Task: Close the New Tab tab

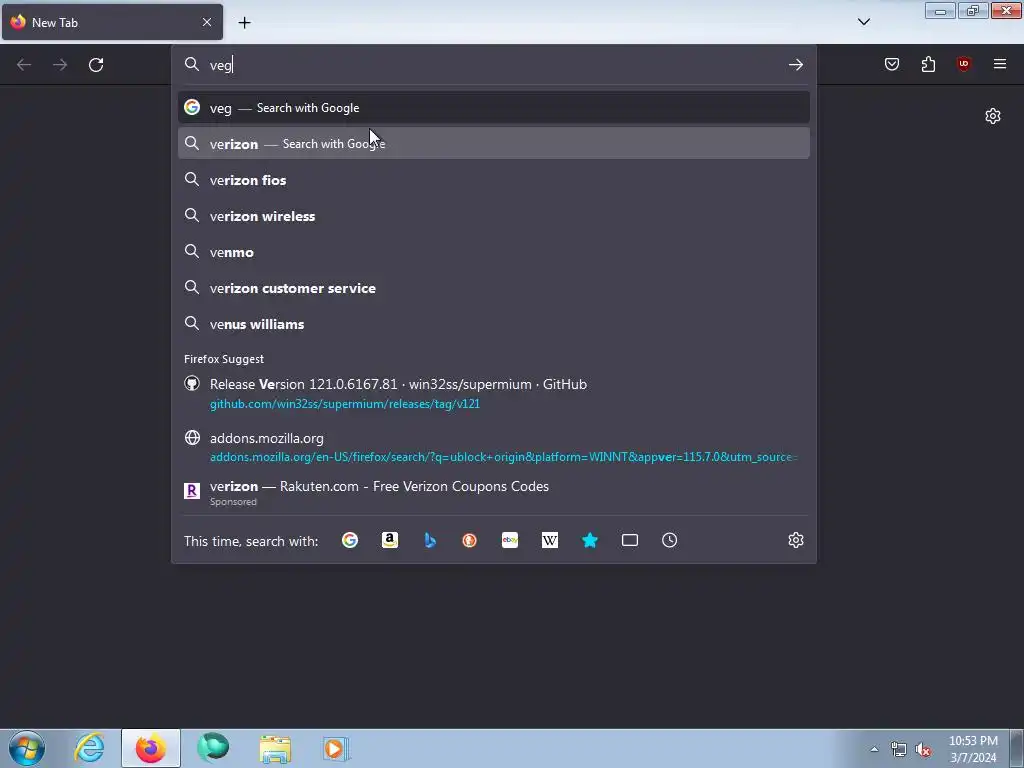Action: (x=207, y=22)
